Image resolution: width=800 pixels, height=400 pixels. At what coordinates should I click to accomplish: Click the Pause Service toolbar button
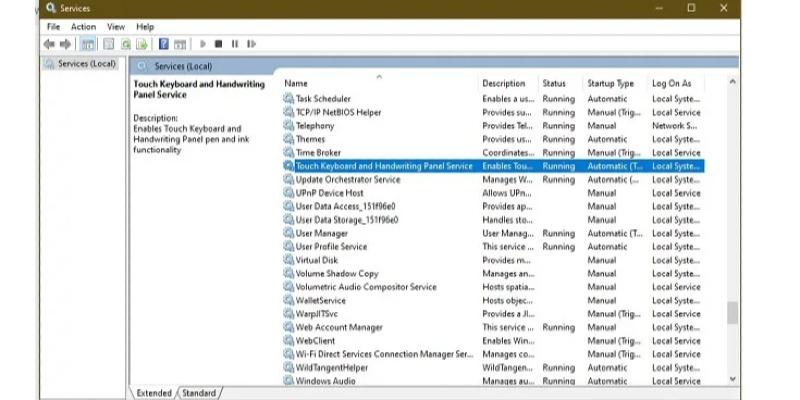(235, 44)
